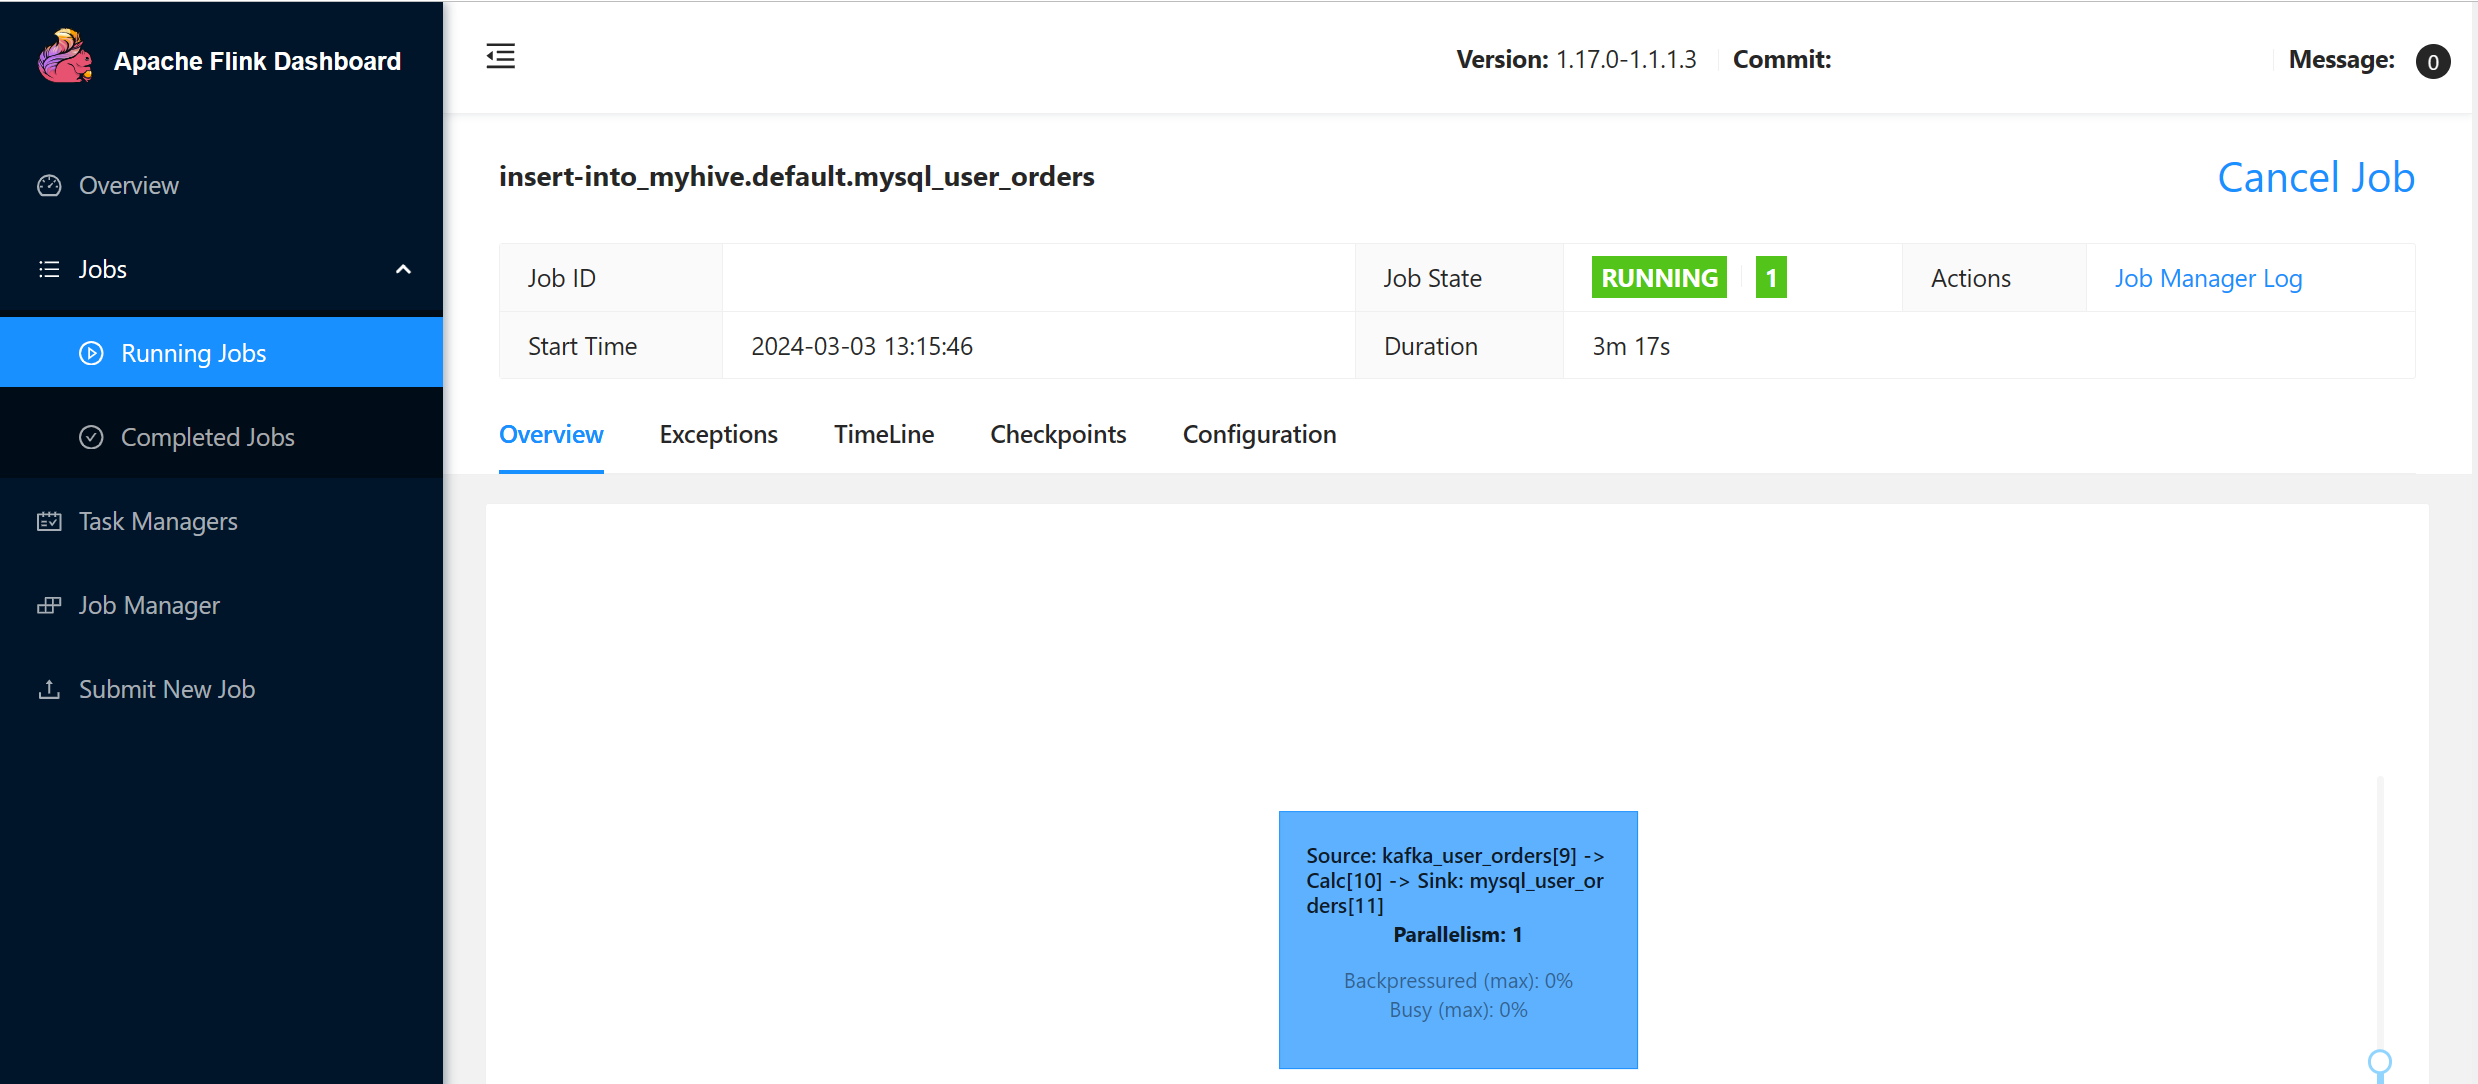The width and height of the screenshot is (2478, 1084).
Task: Collapse the Jobs submenu chevron
Action: tap(404, 270)
